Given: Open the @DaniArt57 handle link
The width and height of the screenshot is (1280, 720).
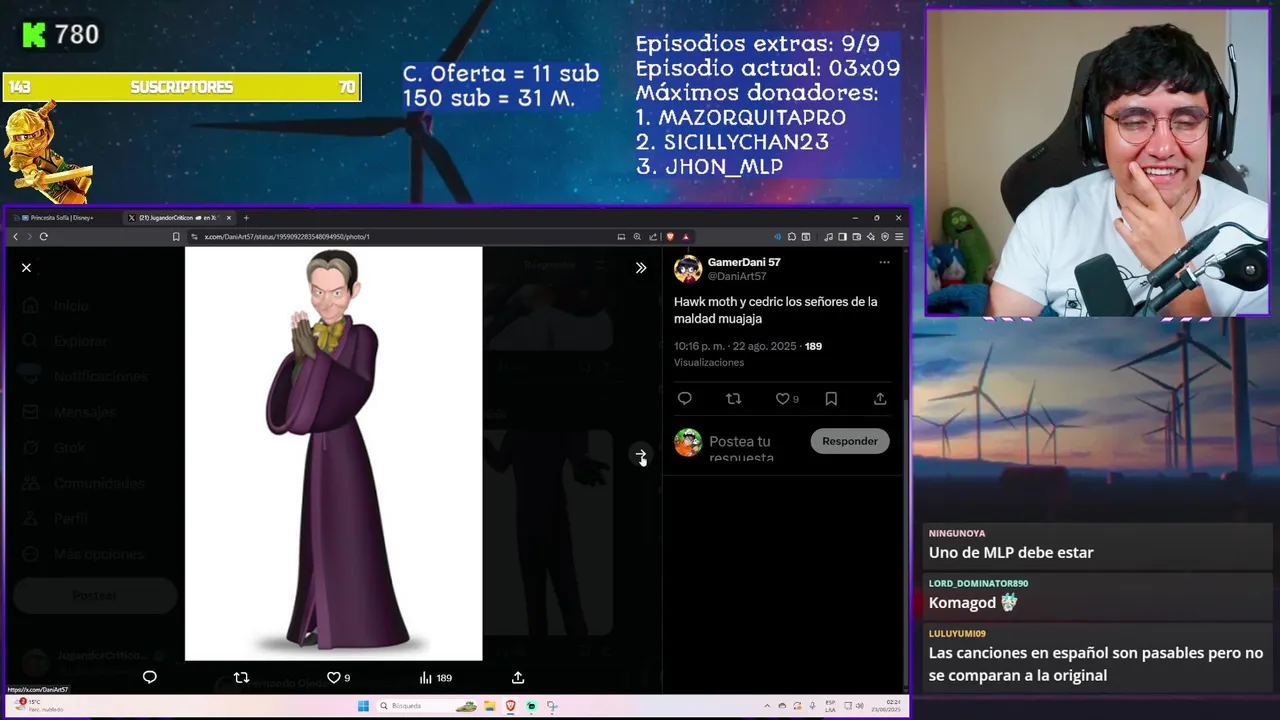Looking at the screenshot, I should click(x=737, y=276).
